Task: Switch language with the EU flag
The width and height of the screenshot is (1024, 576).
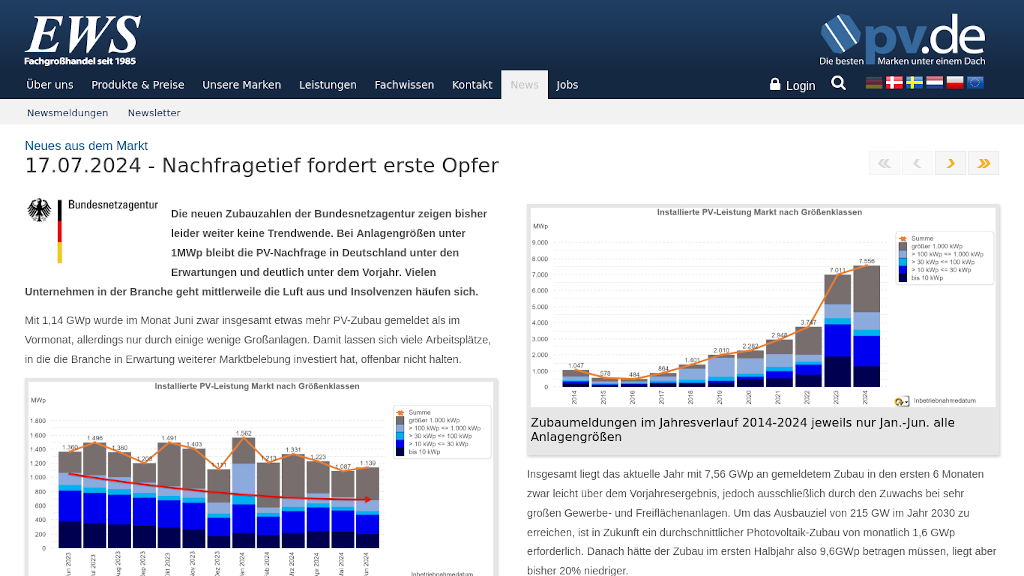Action: point(975,83)
